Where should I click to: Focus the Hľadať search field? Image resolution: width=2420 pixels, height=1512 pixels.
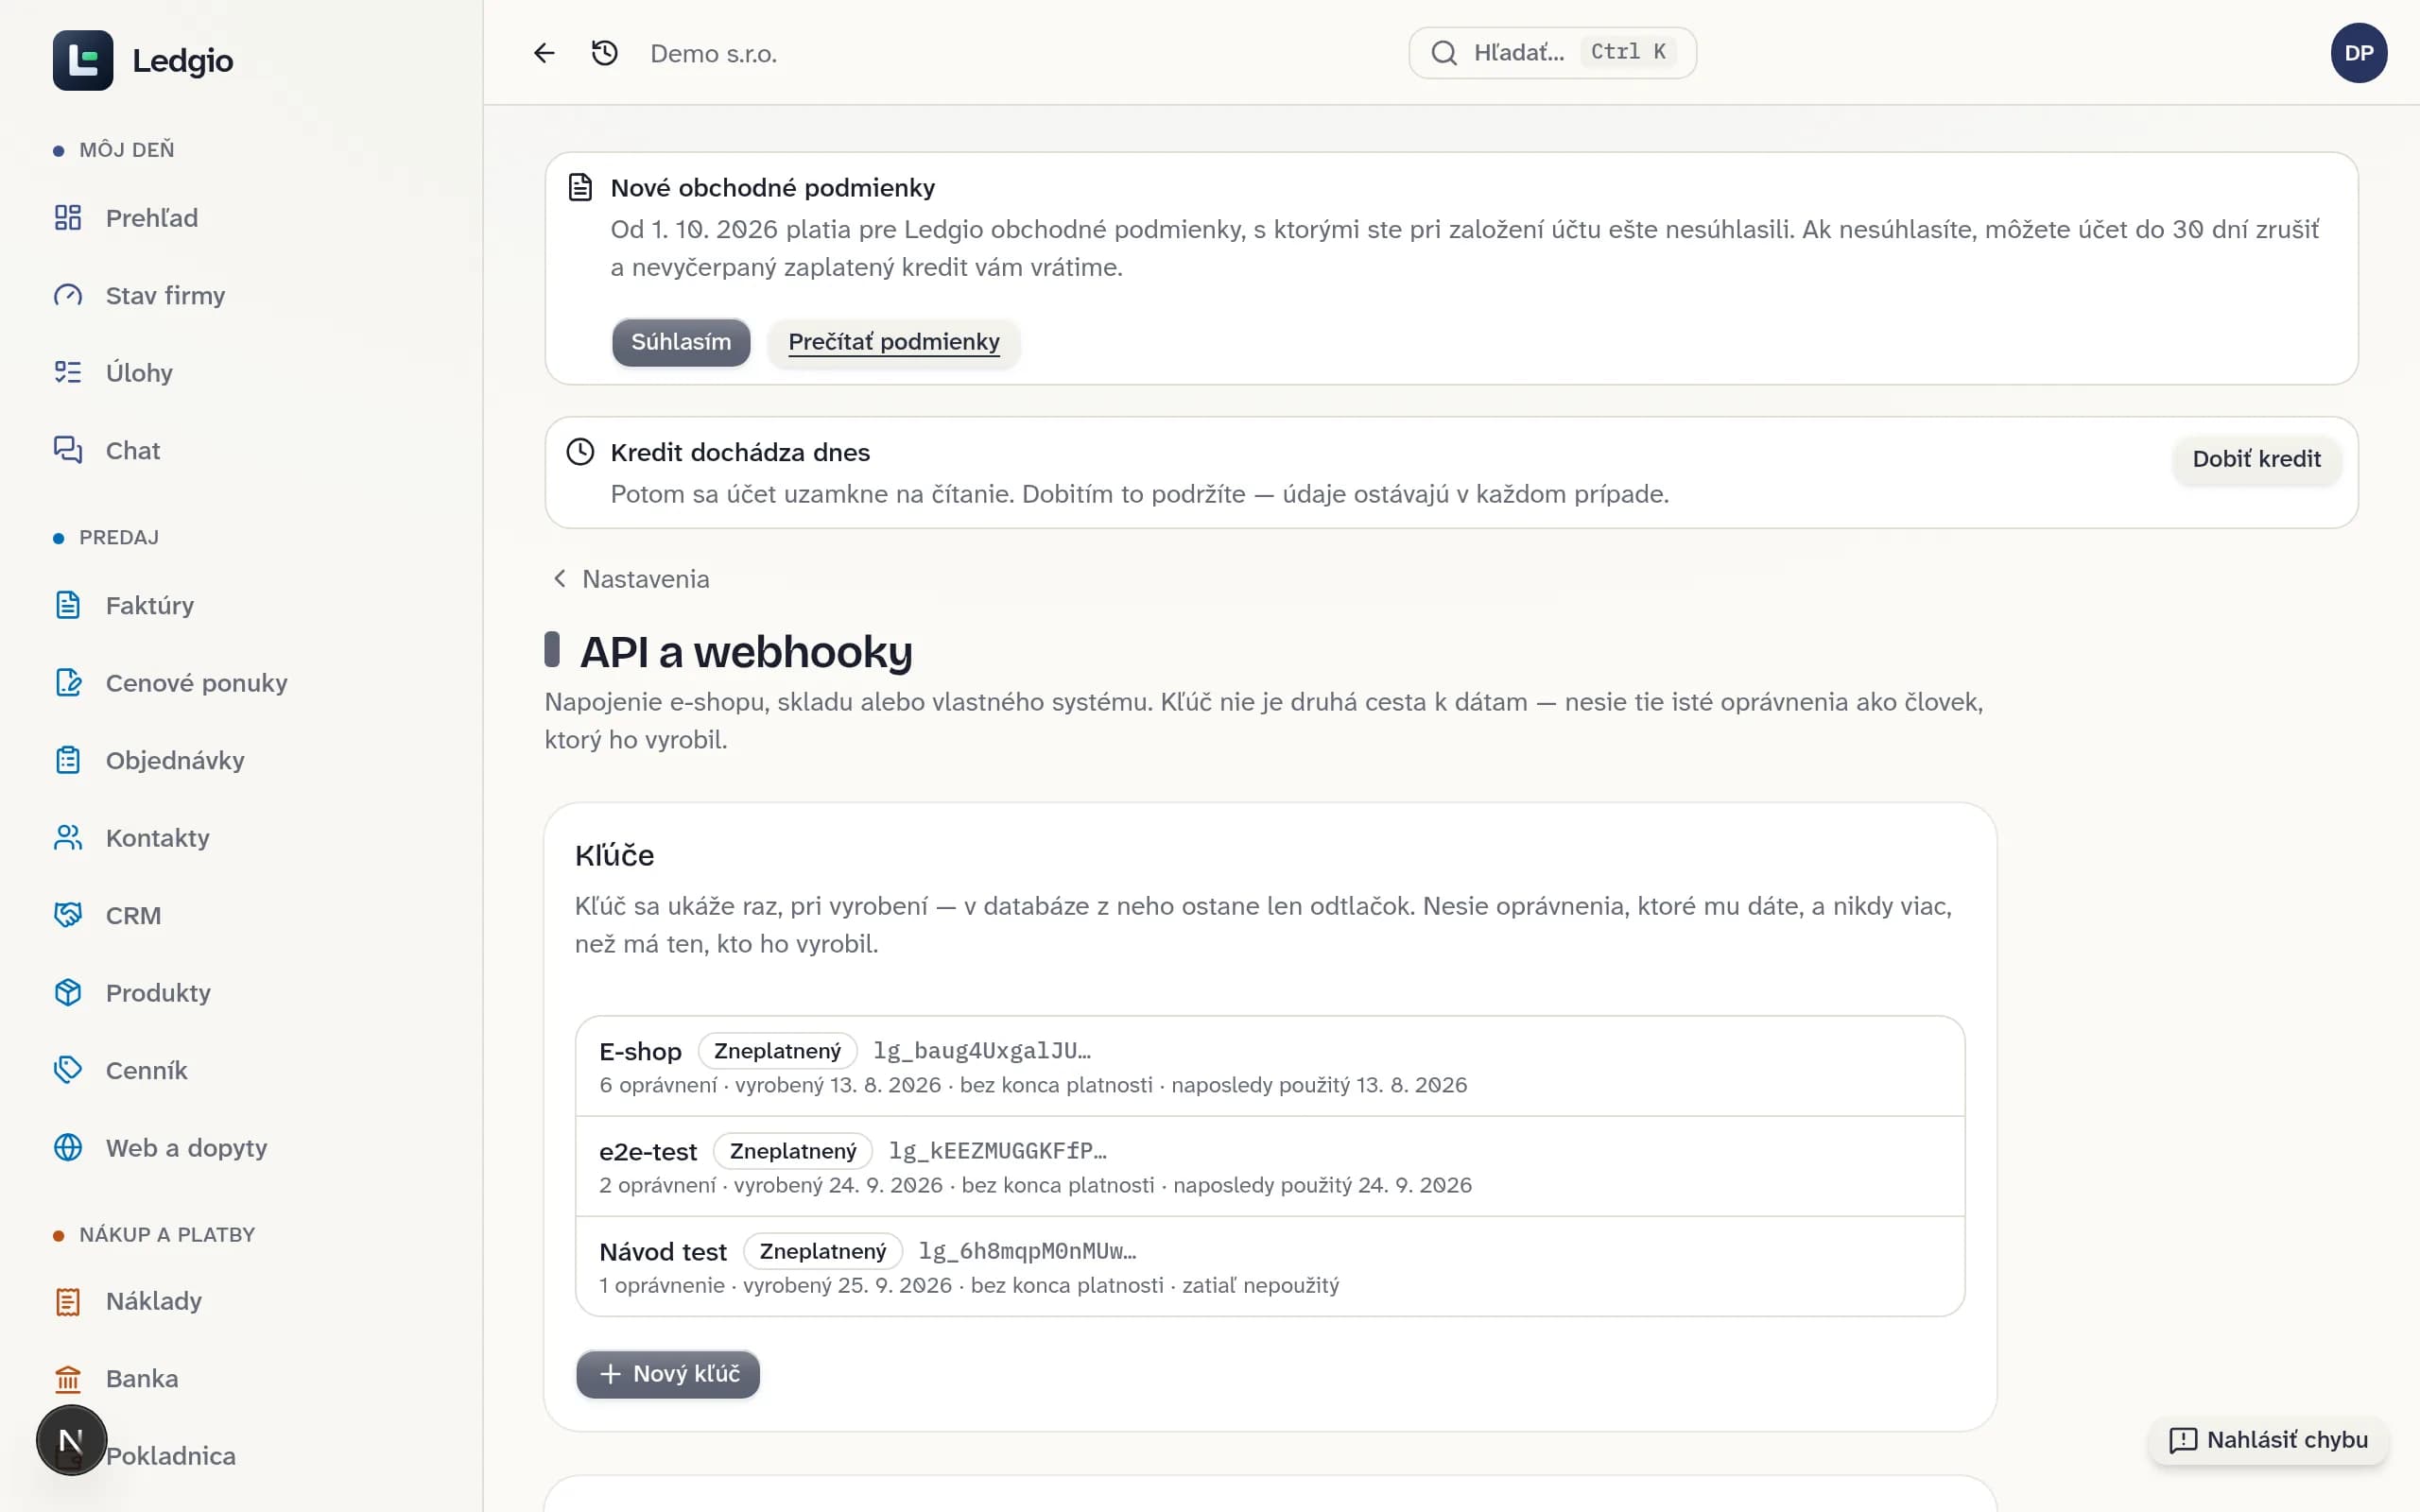click(1552, 53)
